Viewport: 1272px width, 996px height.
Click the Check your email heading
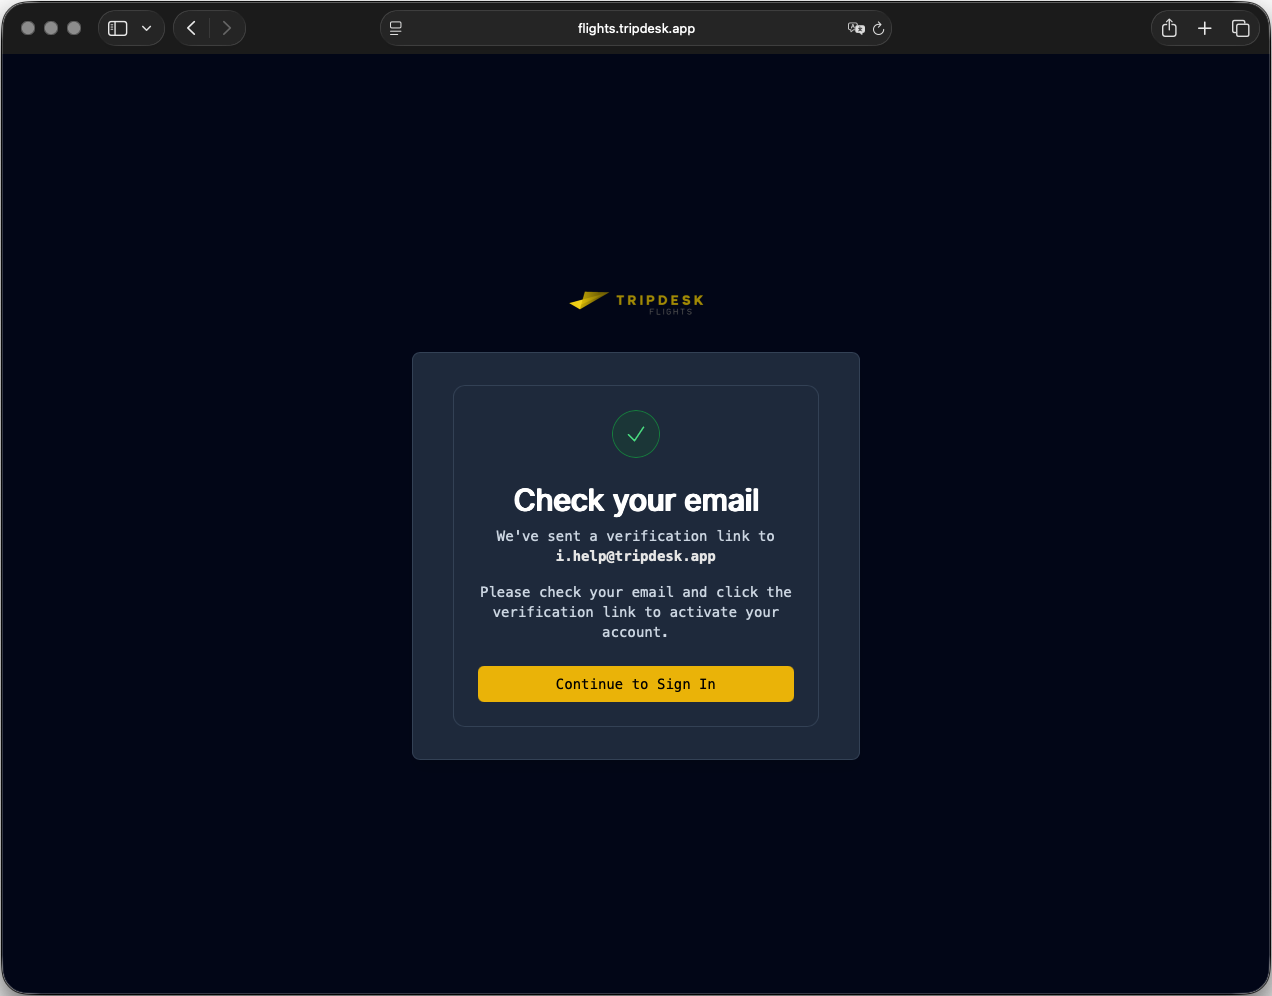(x=636, y=500)
